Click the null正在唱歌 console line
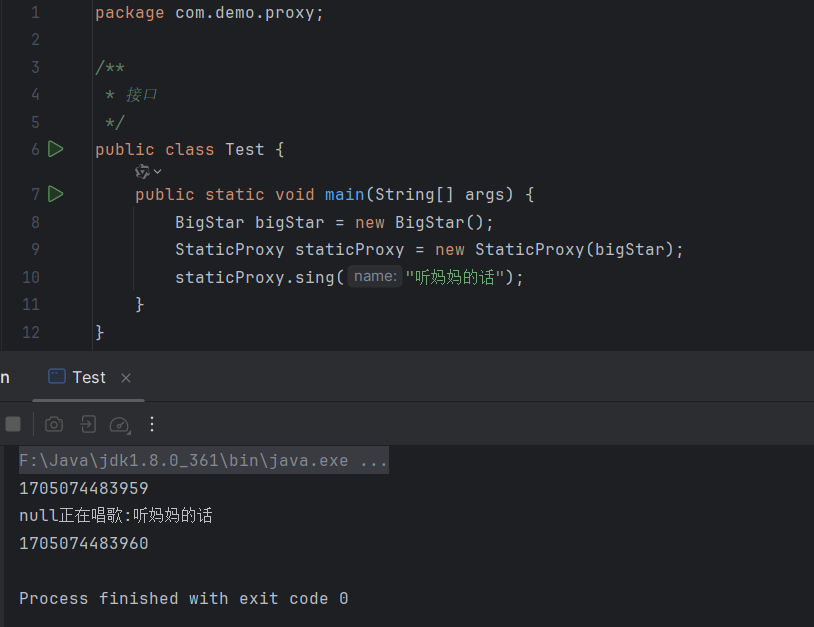Screen dimensions: 814x627 [116, 515]
